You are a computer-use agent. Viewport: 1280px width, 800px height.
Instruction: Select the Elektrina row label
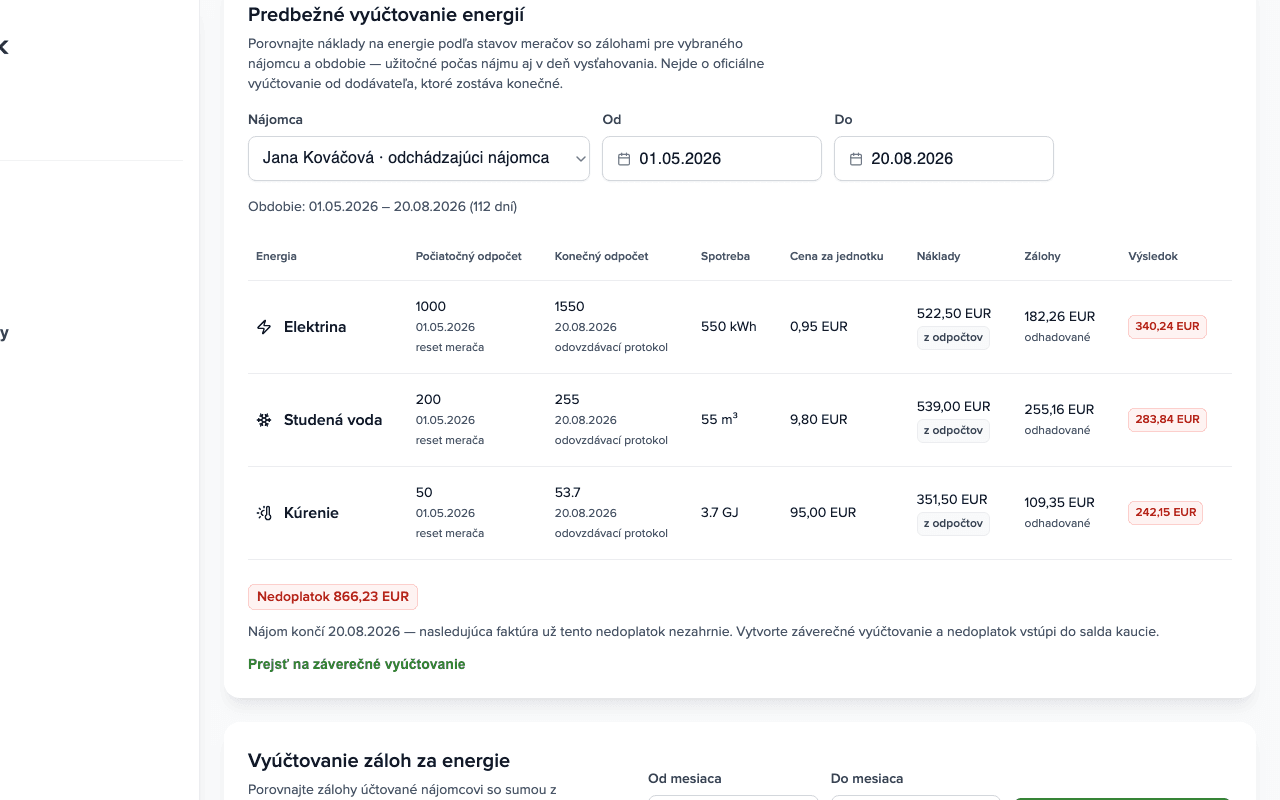(x=315, y=327)
